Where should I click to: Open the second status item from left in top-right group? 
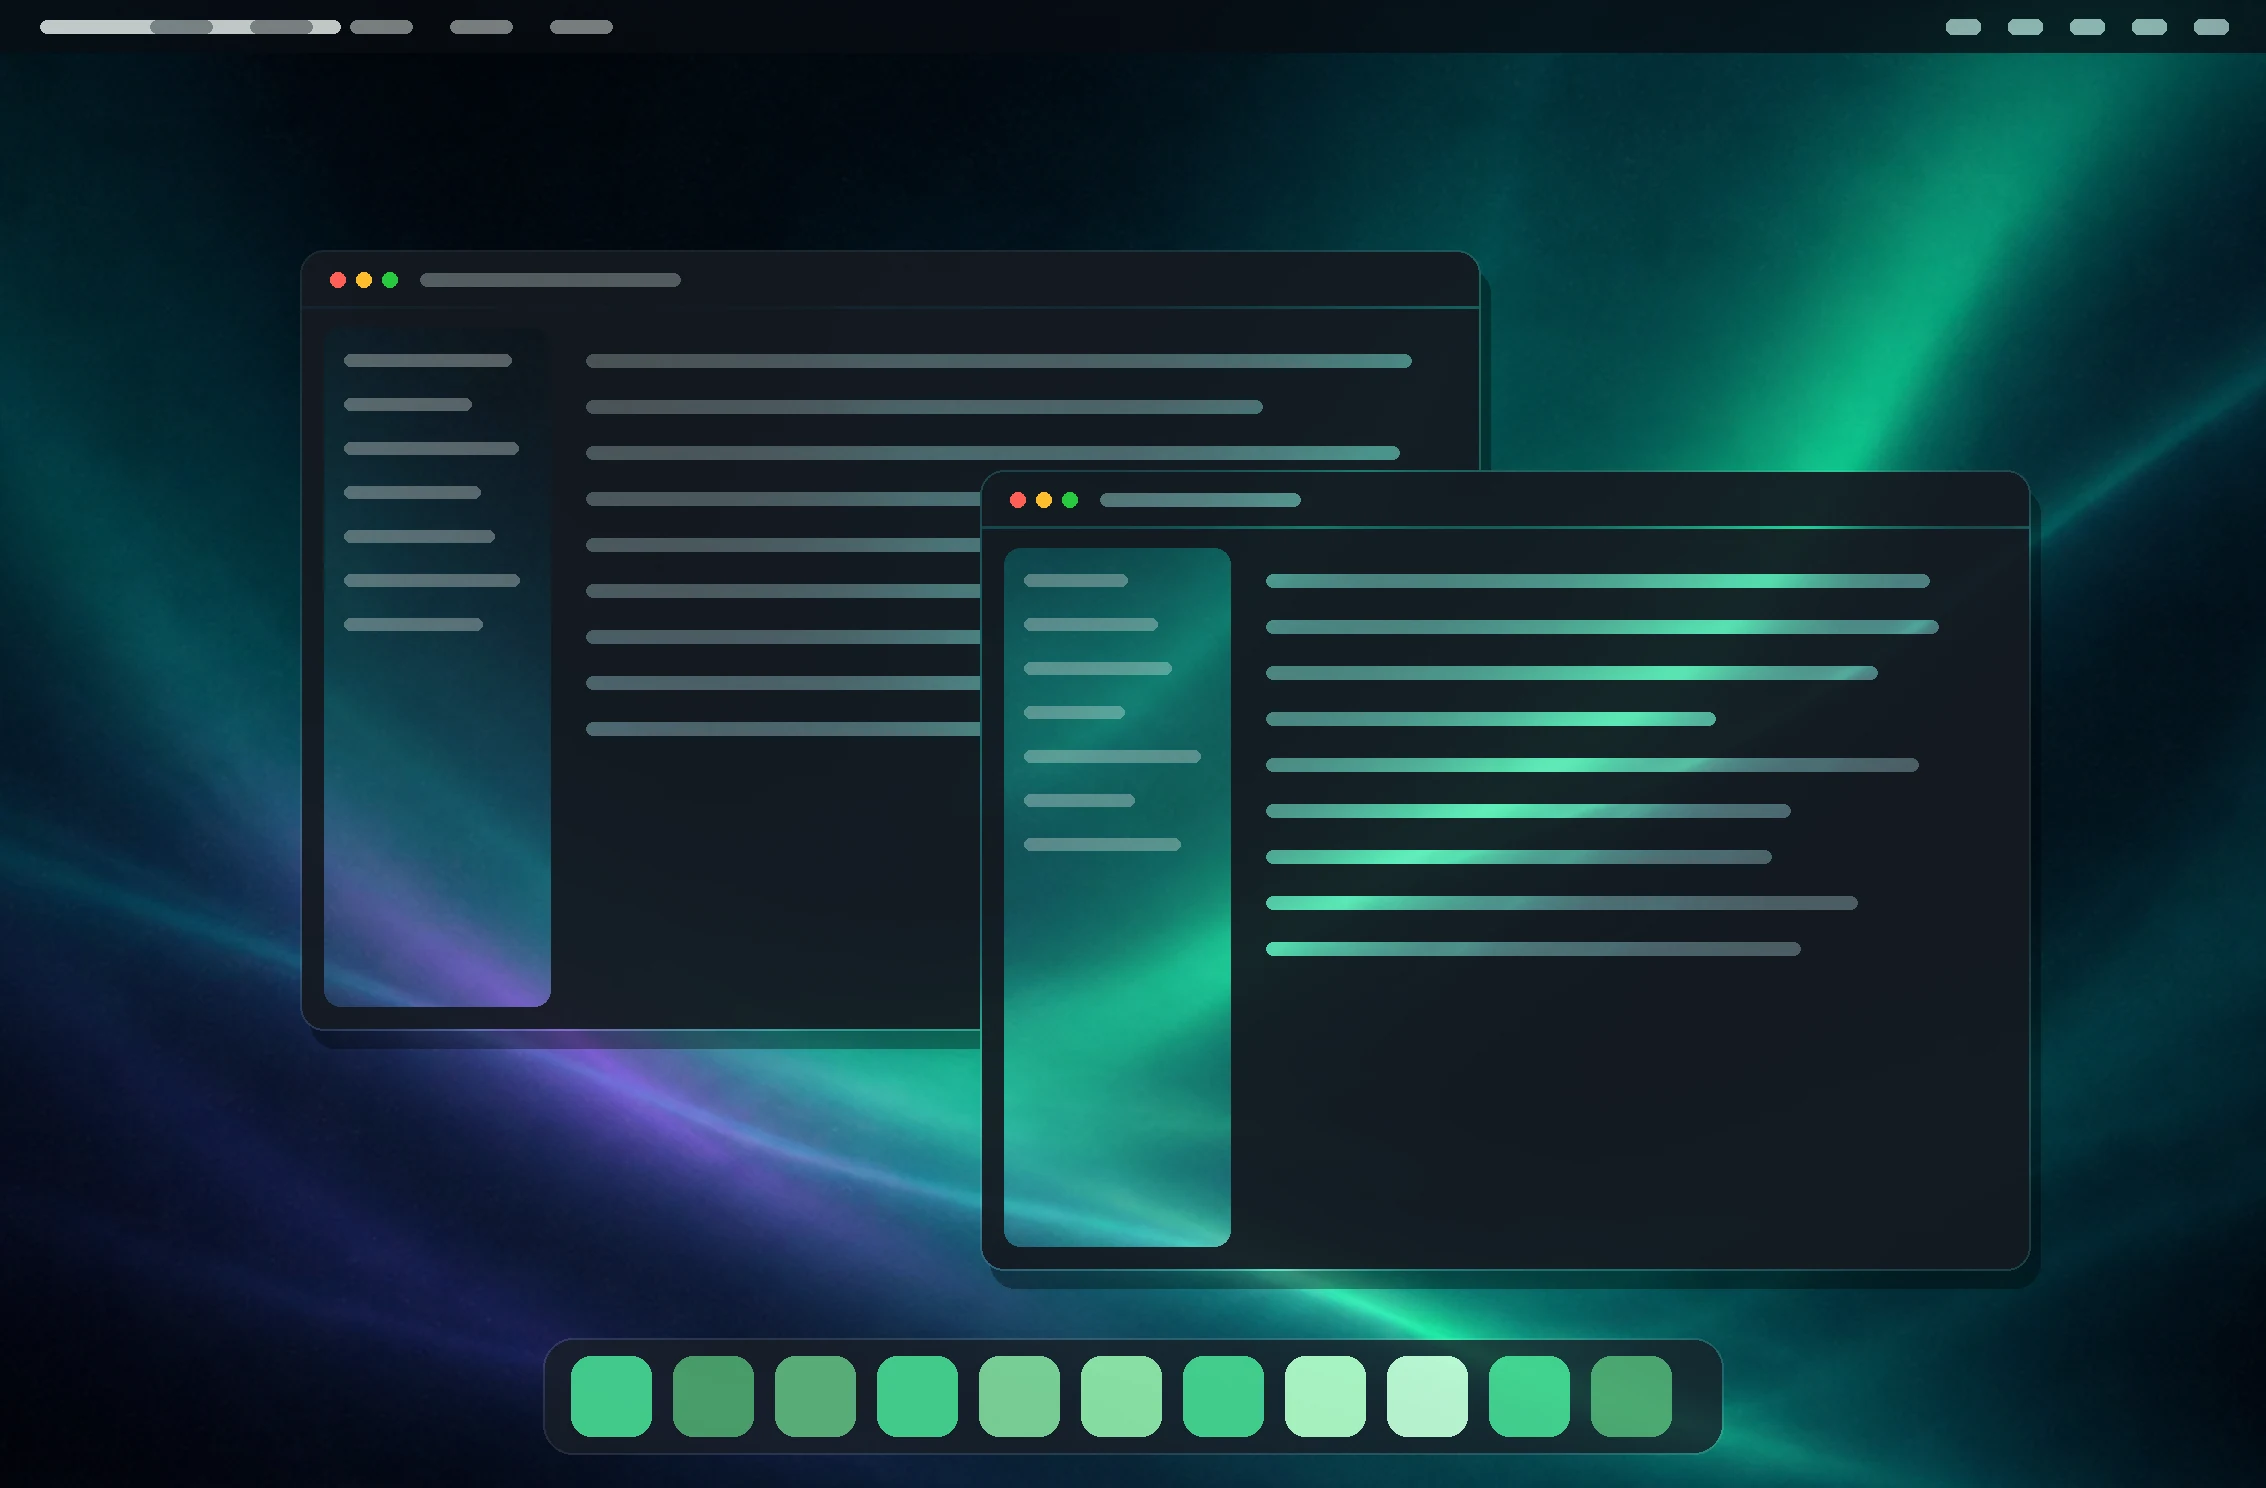pos(2025,27)
